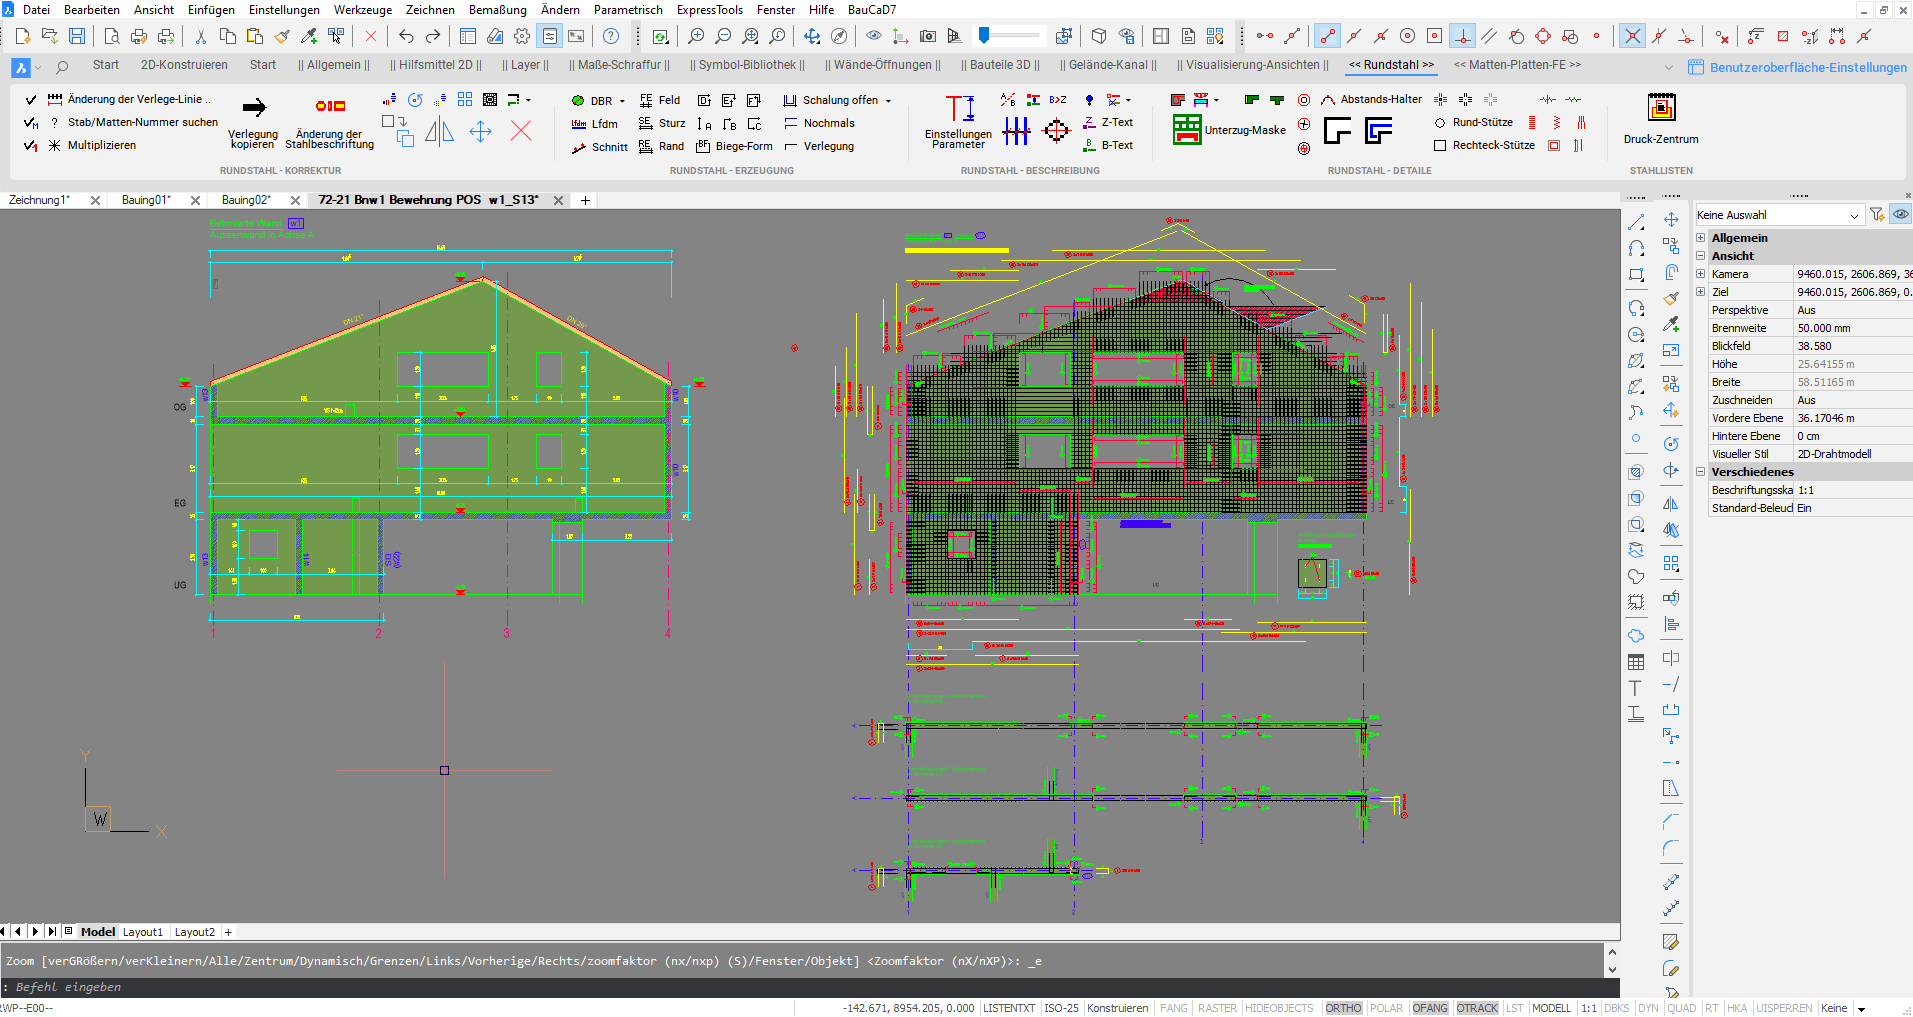Click the red X delete icon in Rundstahl-Korrektur
The width and height of the screenshot is (1913, 1017).
(521, 131)
